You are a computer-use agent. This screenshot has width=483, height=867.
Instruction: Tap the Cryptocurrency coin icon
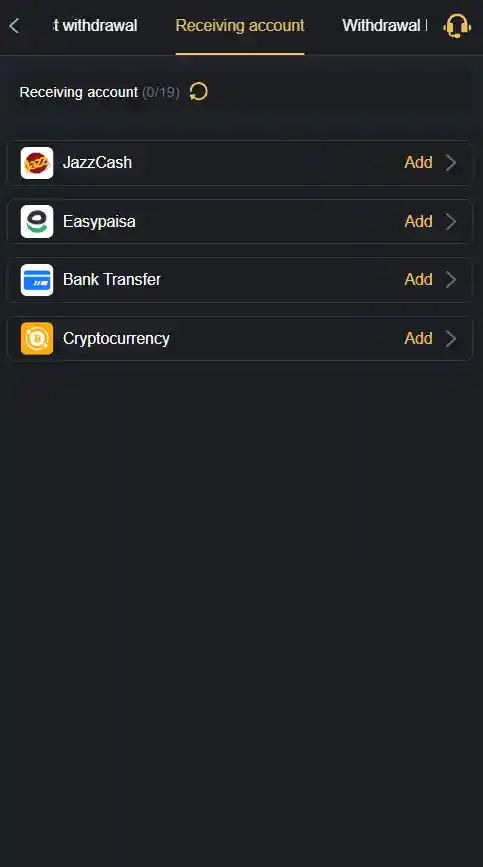(x=37, y=338)
